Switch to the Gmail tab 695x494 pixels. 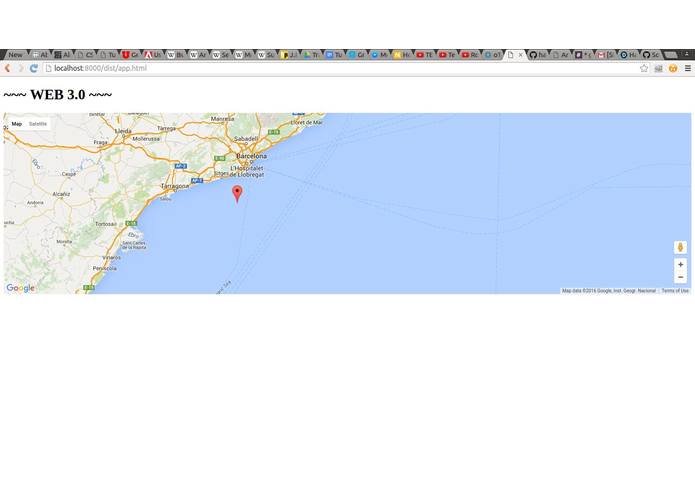(x=605, y=55)
